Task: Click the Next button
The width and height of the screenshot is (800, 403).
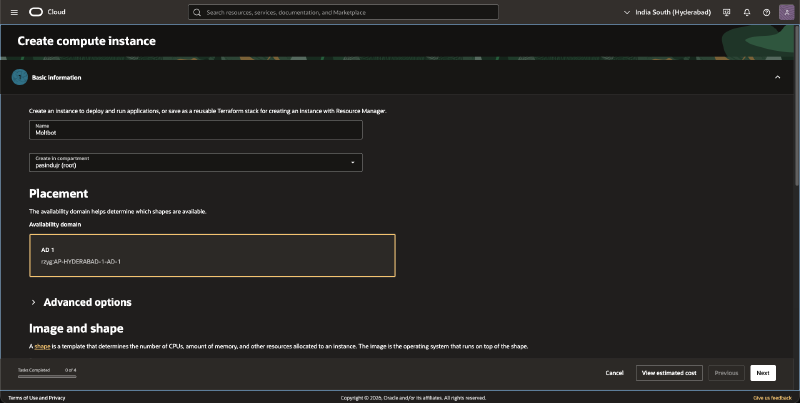Action: click(763, 373)
